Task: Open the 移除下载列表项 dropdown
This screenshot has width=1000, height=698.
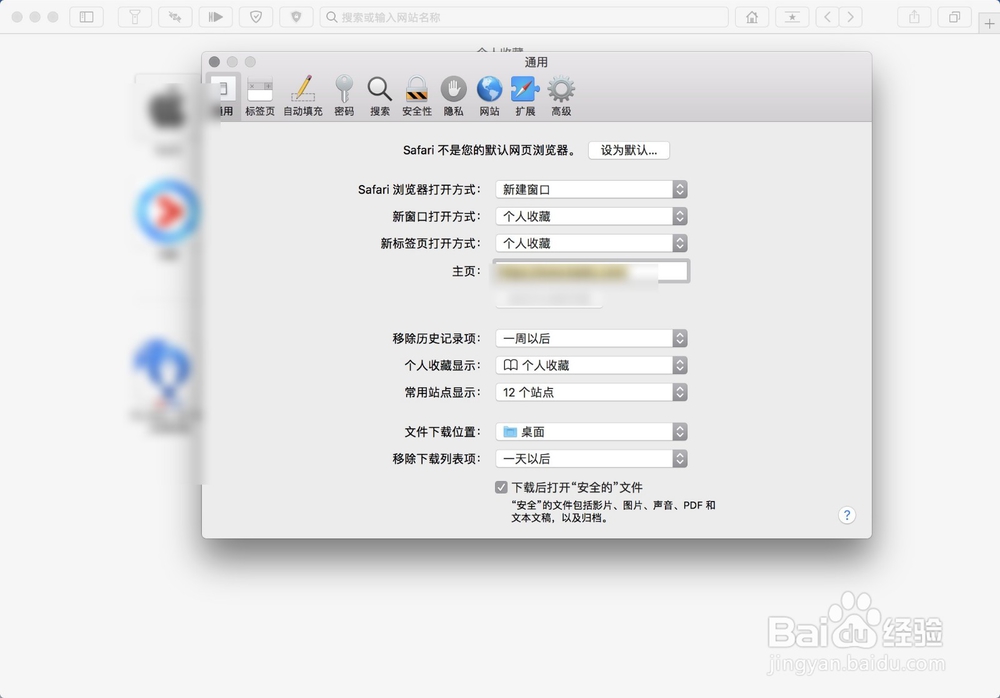Action: tap(591, 459)
